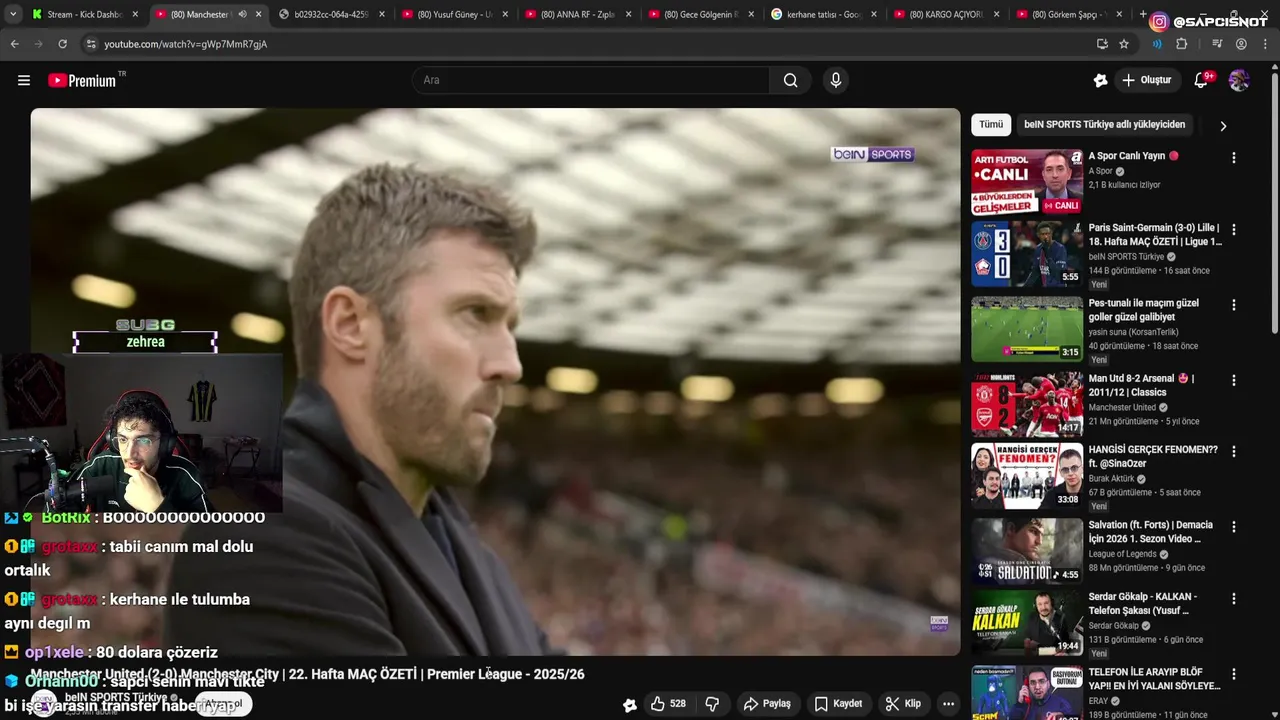Share the video via Paylaş

click(x=766, y=704)
